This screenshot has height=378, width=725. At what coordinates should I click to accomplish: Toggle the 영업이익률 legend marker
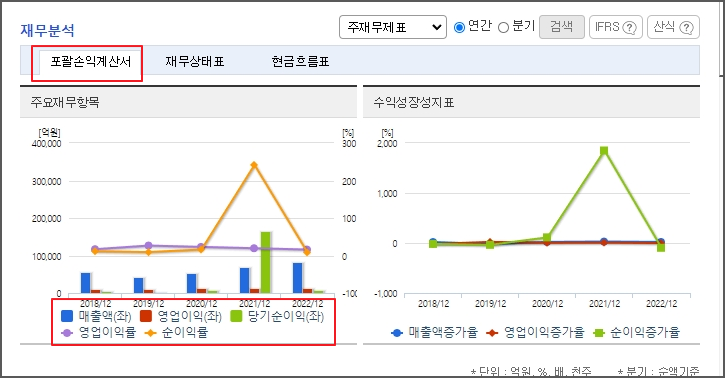click(68, 333)
